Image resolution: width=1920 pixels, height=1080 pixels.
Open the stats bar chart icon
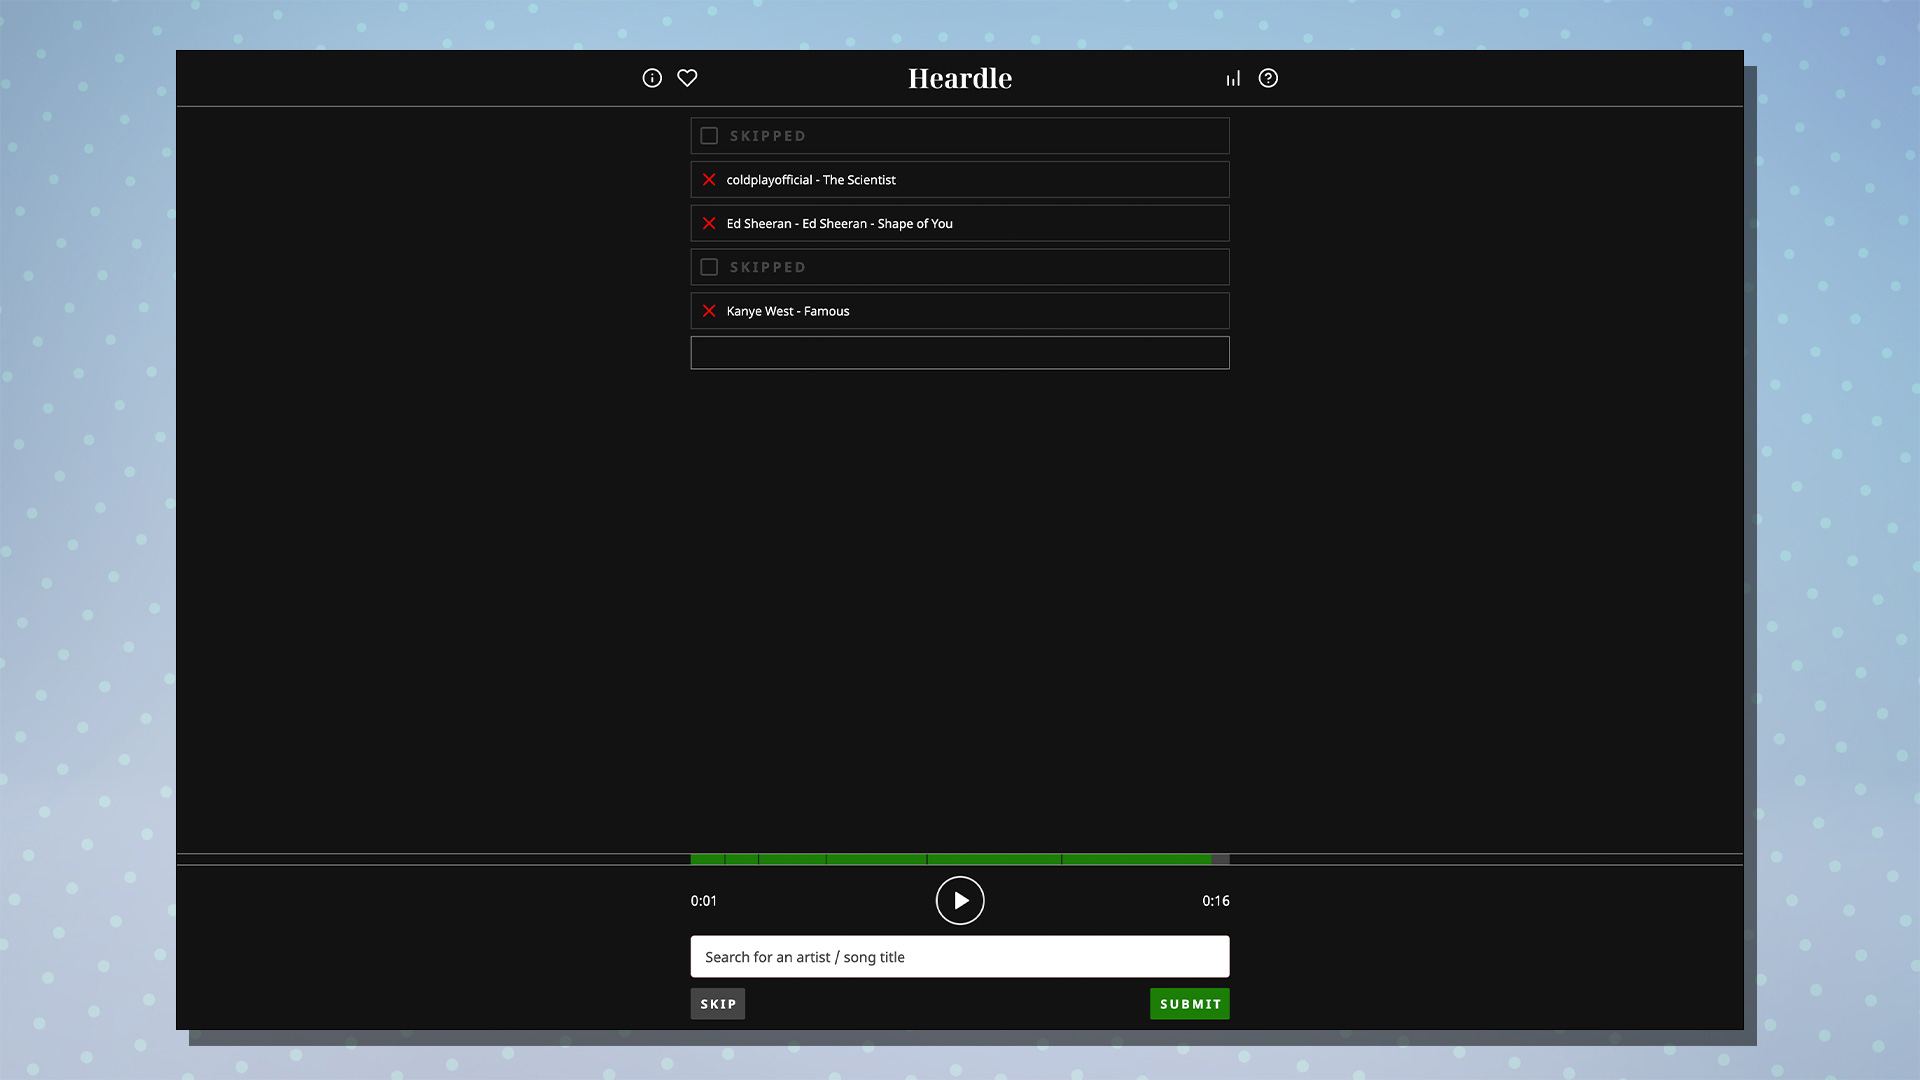click(x=1233, y=78)
